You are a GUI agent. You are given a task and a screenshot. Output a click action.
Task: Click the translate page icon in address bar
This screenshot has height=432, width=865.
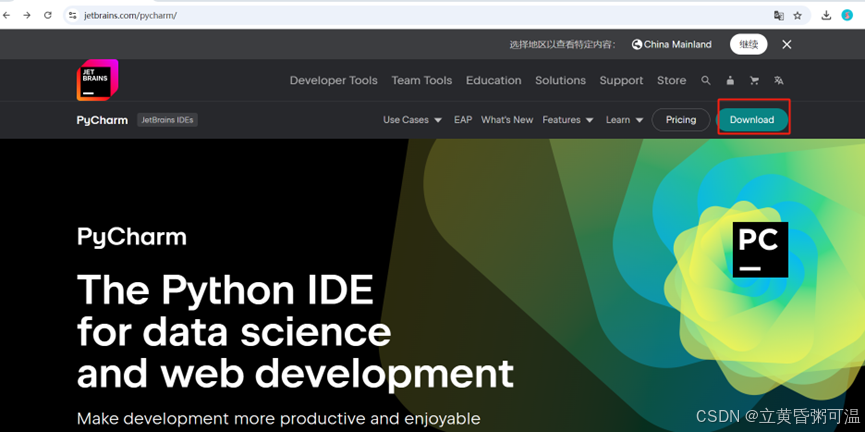point(779,15)
